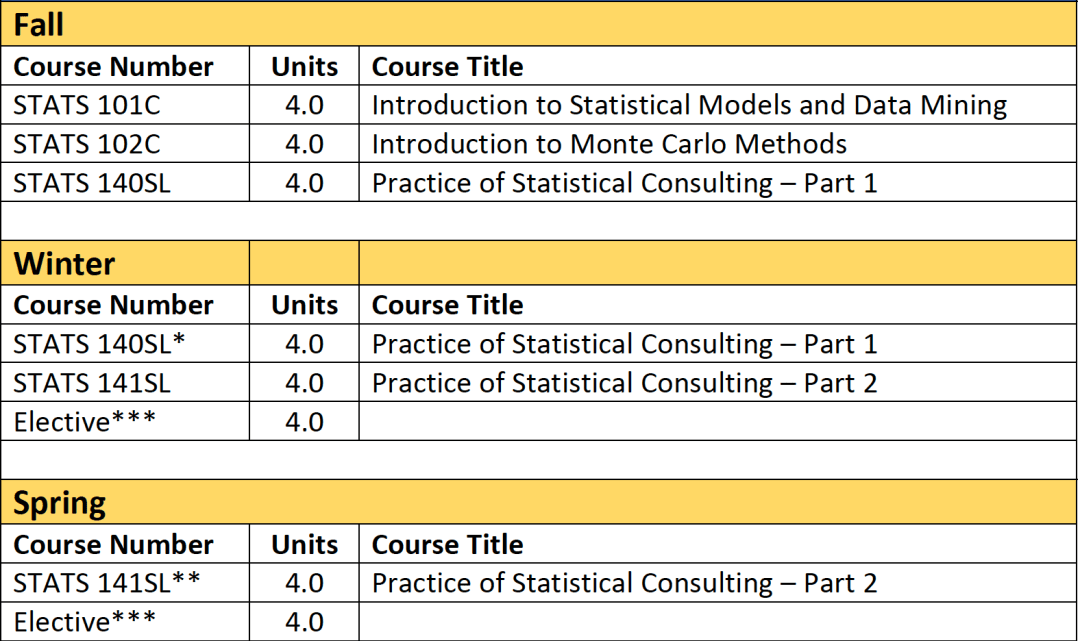Click the Fall section header

(x=40, y=25)
